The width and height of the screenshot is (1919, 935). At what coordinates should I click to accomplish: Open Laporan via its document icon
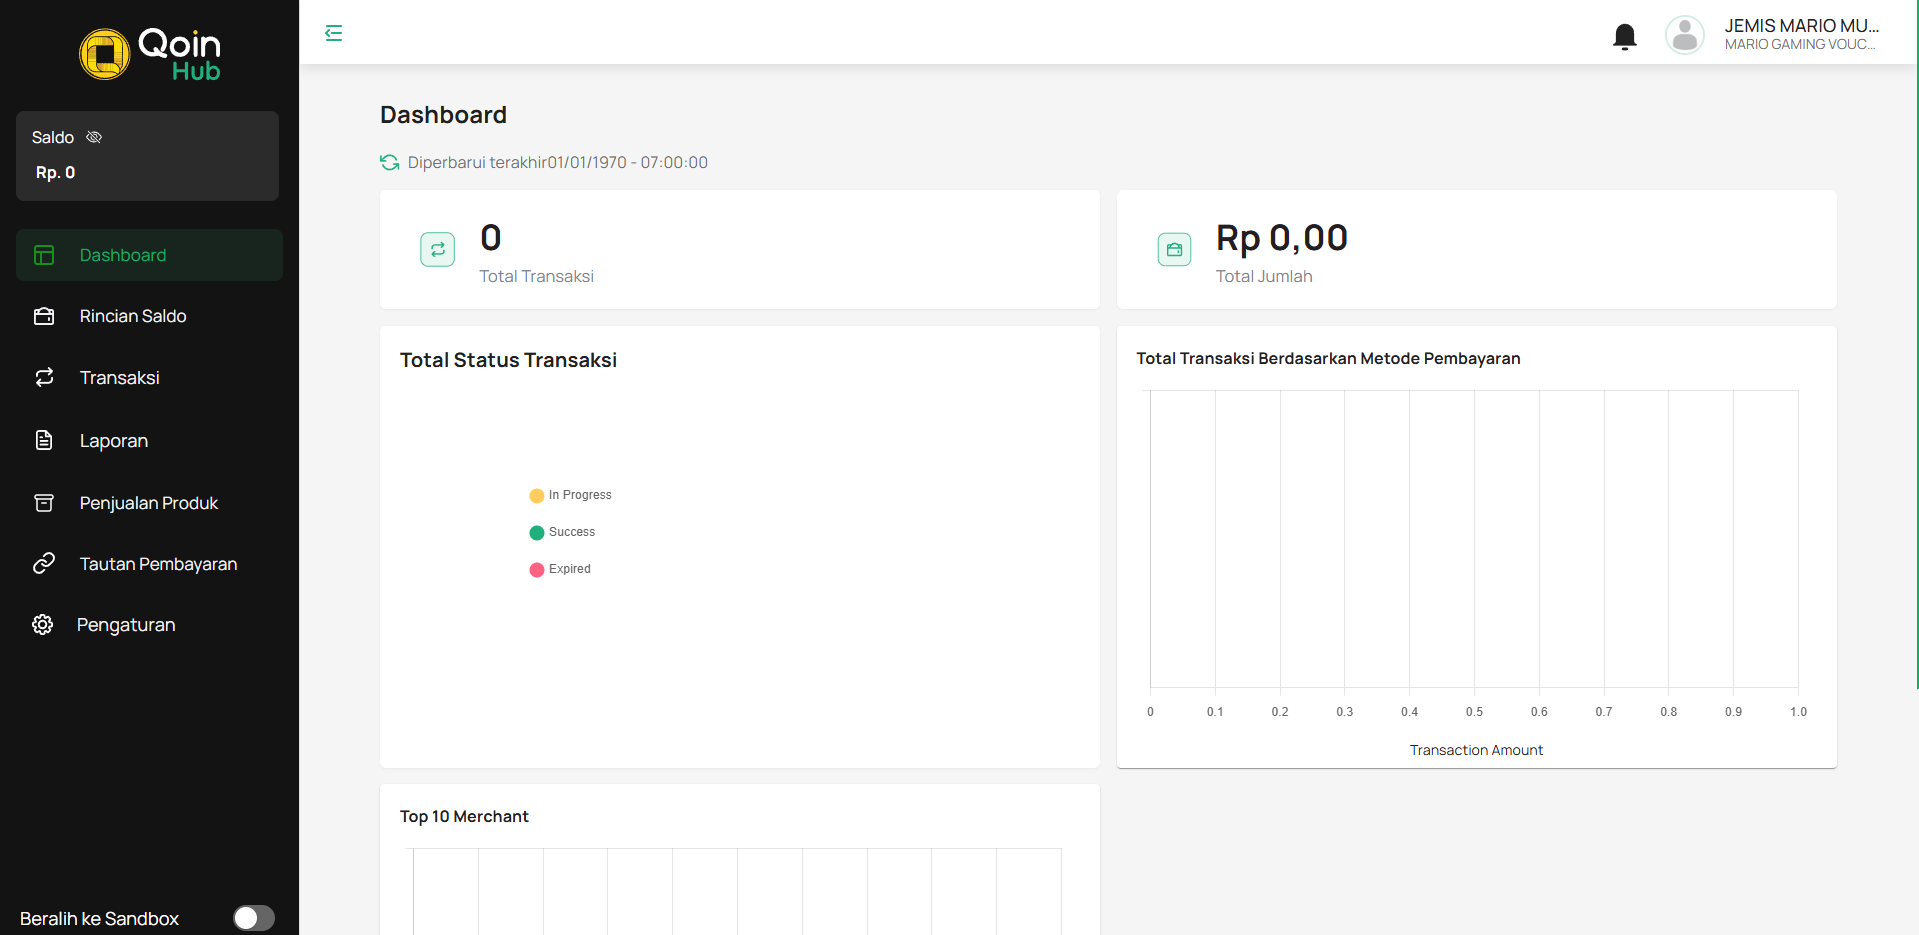pyautogui.click(x=44, y=440)
